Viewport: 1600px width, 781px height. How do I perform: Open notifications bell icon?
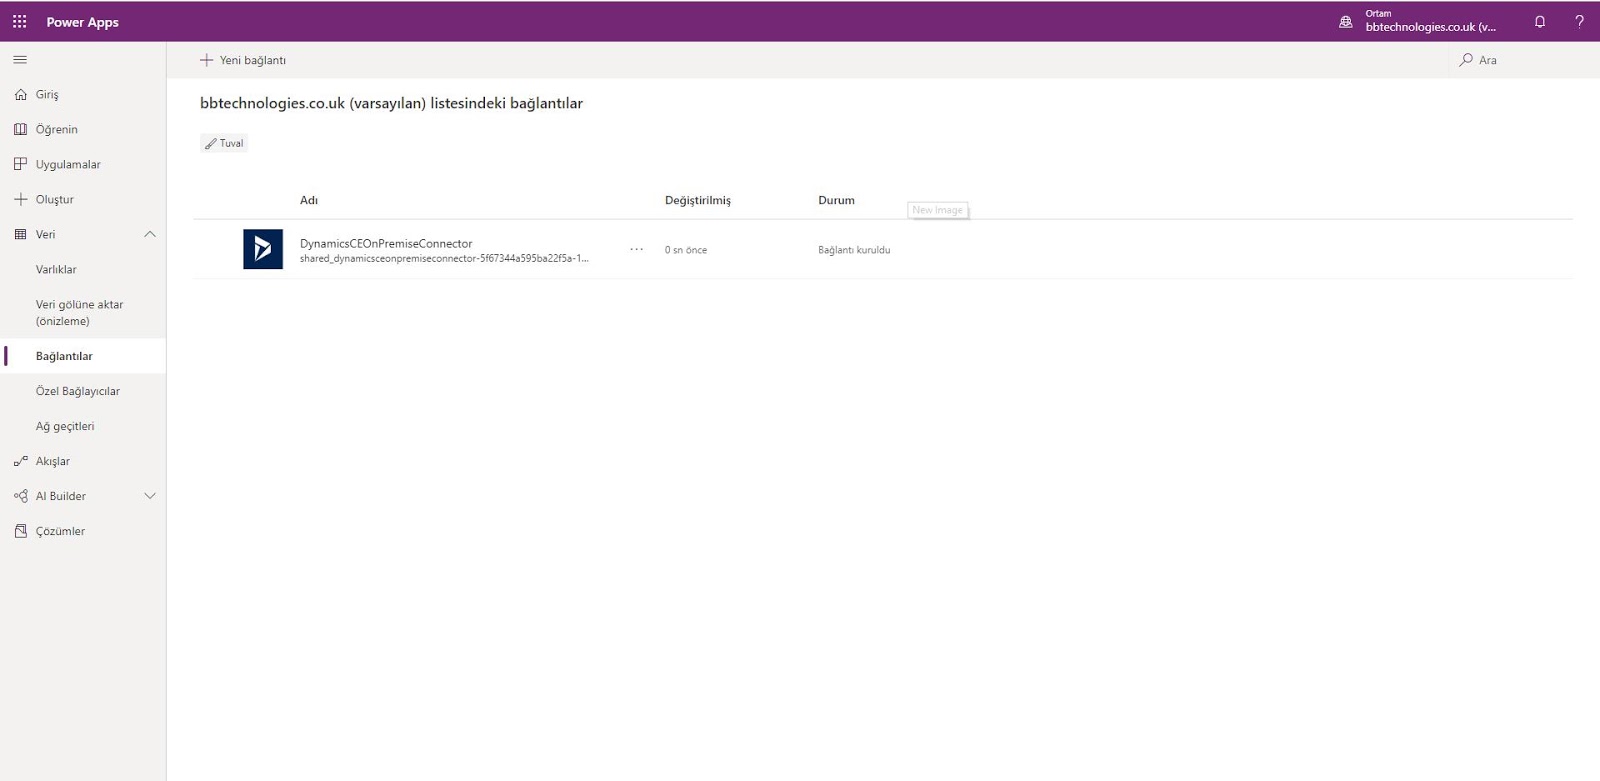pyautogui.click(x=1540, y=21)
